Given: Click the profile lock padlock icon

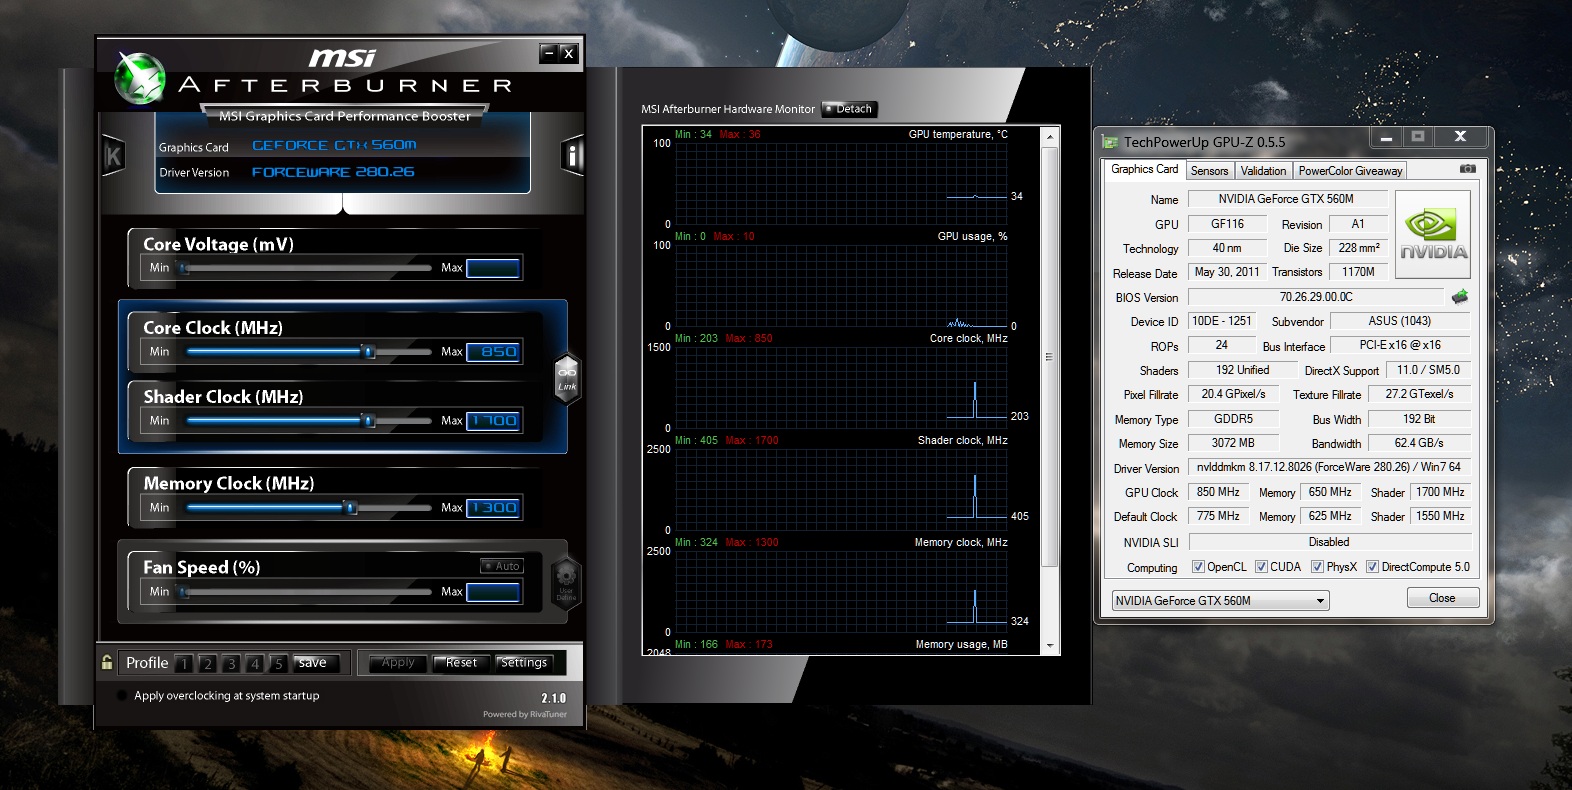Looking at the screenshot, I should (x=107, y=662).
